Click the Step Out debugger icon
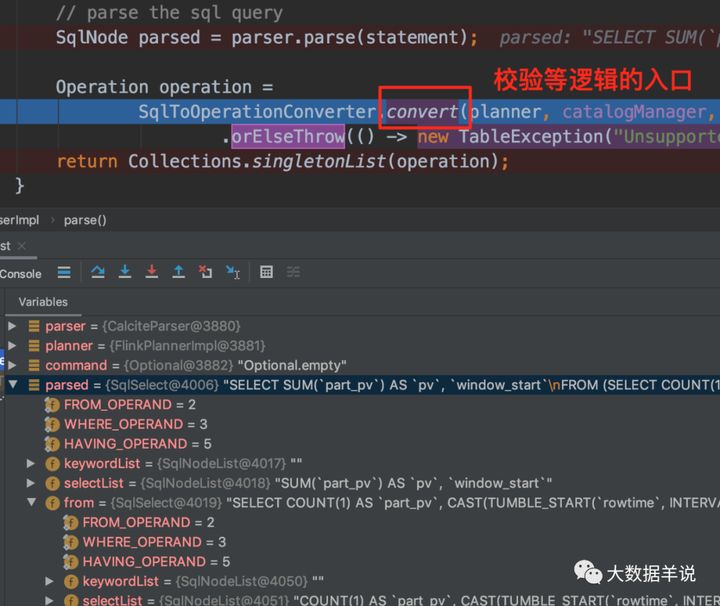This screenshot has height=606, width=720. point(179,272)
